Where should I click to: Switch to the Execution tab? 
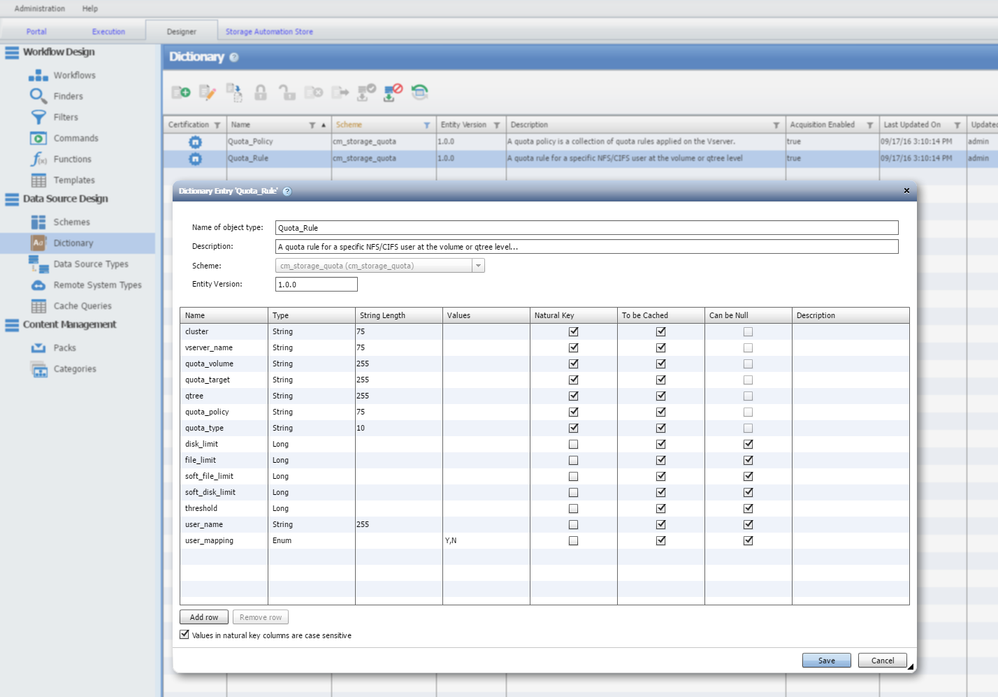pyautogui.click(x=108, y=32)
